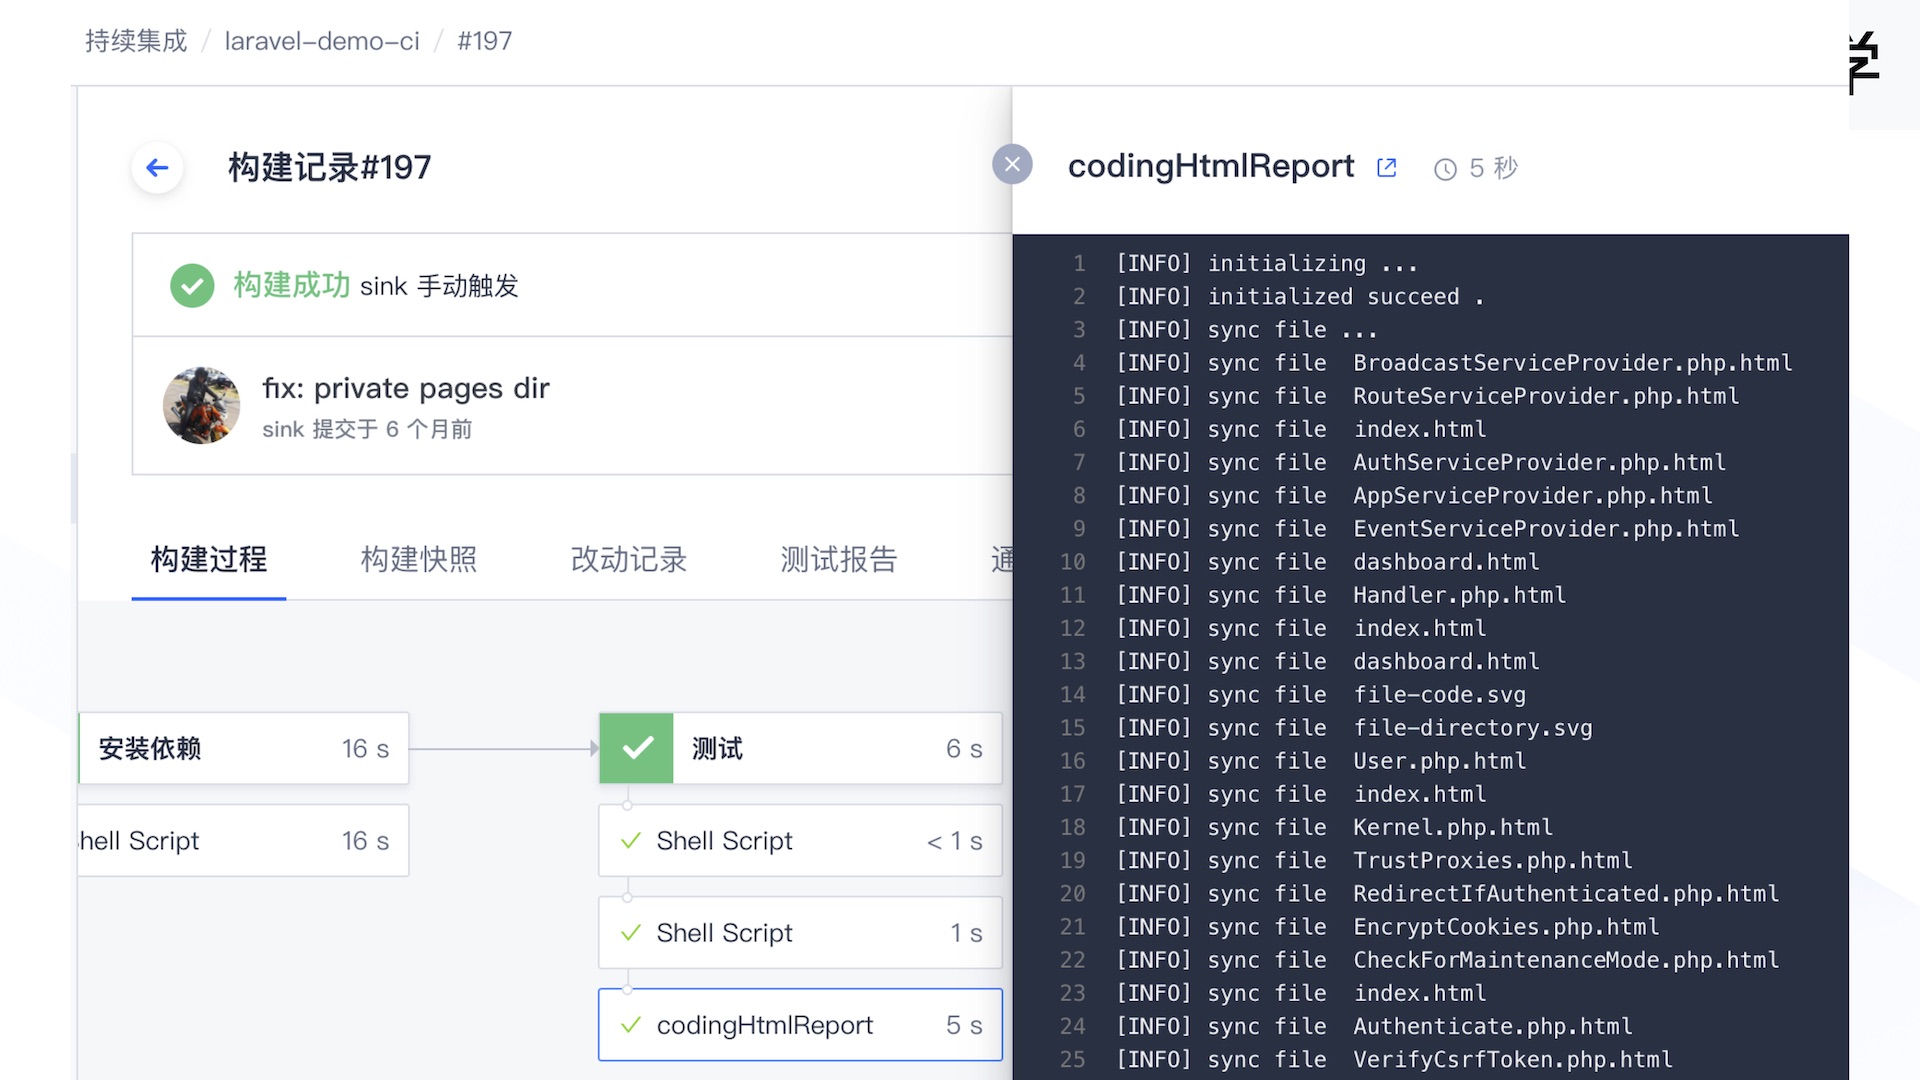Open codingHtmlReport in external link icon

1386,168
